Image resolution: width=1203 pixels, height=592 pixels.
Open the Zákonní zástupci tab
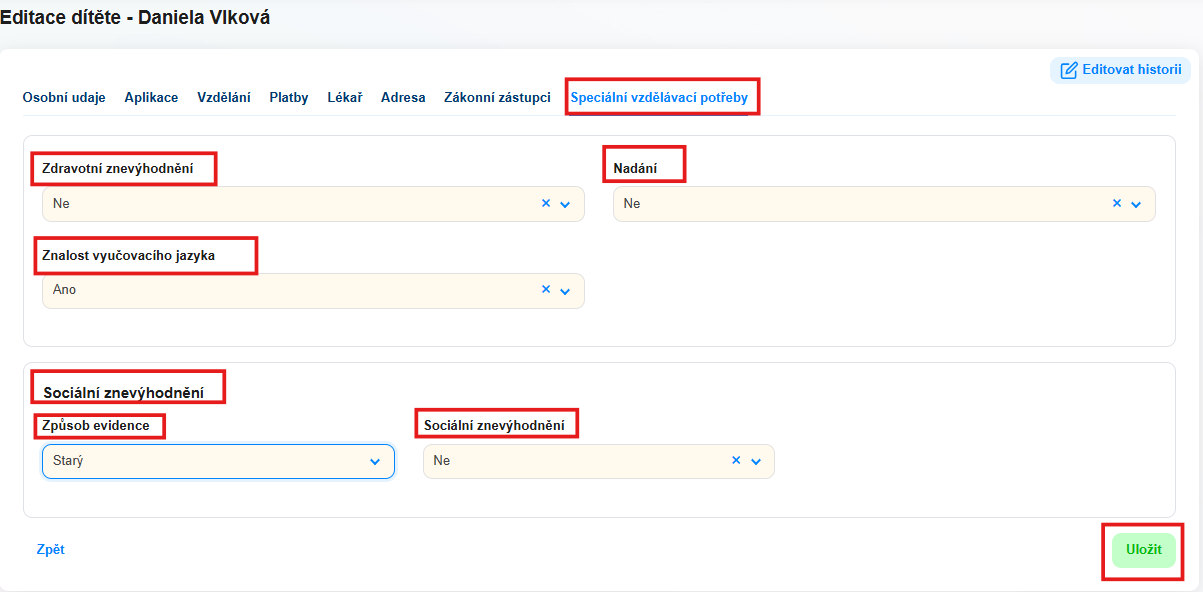click(497, 98)
